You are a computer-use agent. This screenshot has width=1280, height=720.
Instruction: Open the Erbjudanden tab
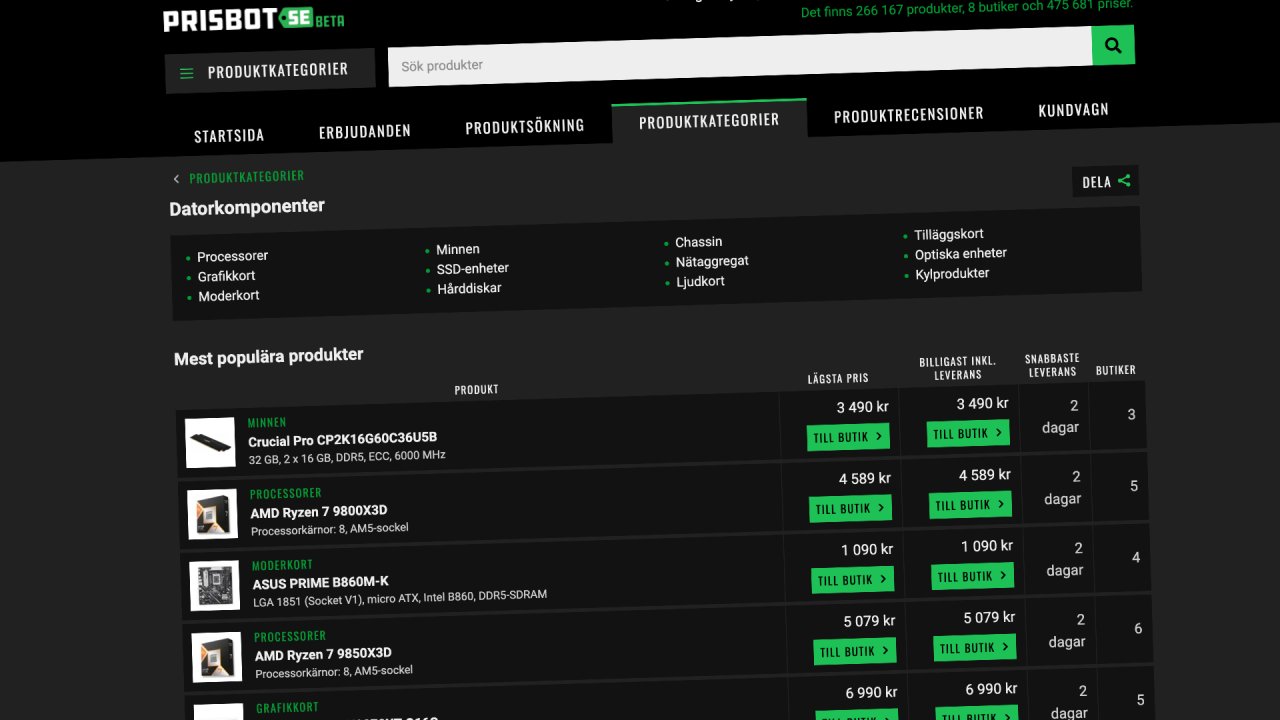coord(365,132)
